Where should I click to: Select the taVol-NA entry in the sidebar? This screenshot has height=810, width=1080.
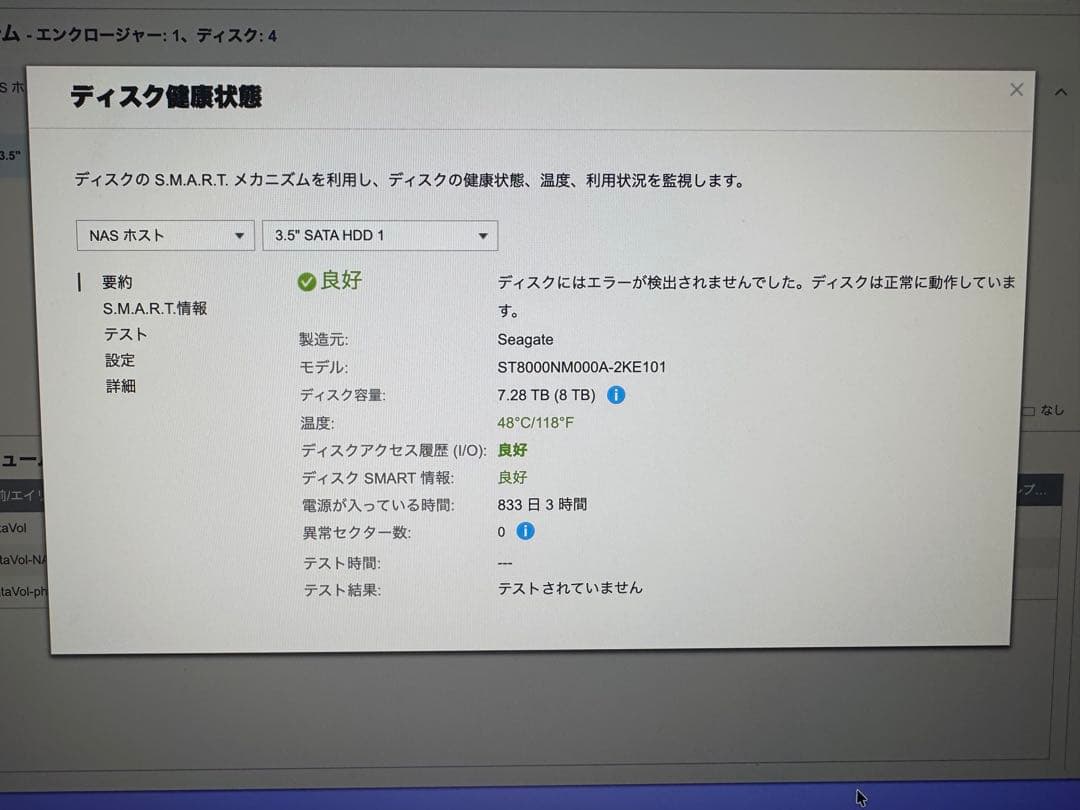pyautogui.click(x=18, y=561)
